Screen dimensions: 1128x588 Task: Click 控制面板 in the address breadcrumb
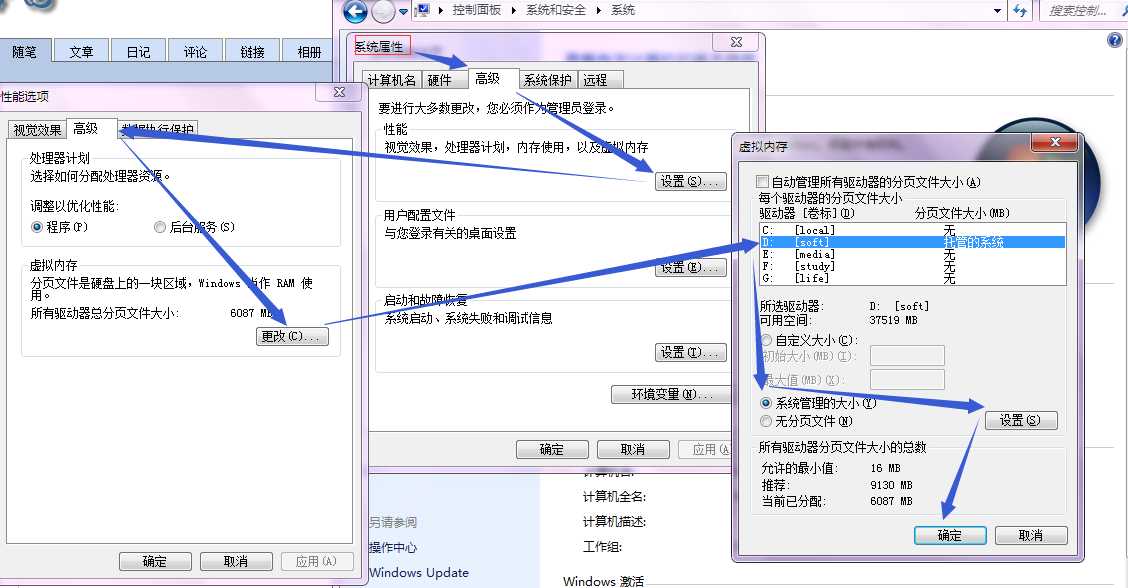click(x=476, y=10)
